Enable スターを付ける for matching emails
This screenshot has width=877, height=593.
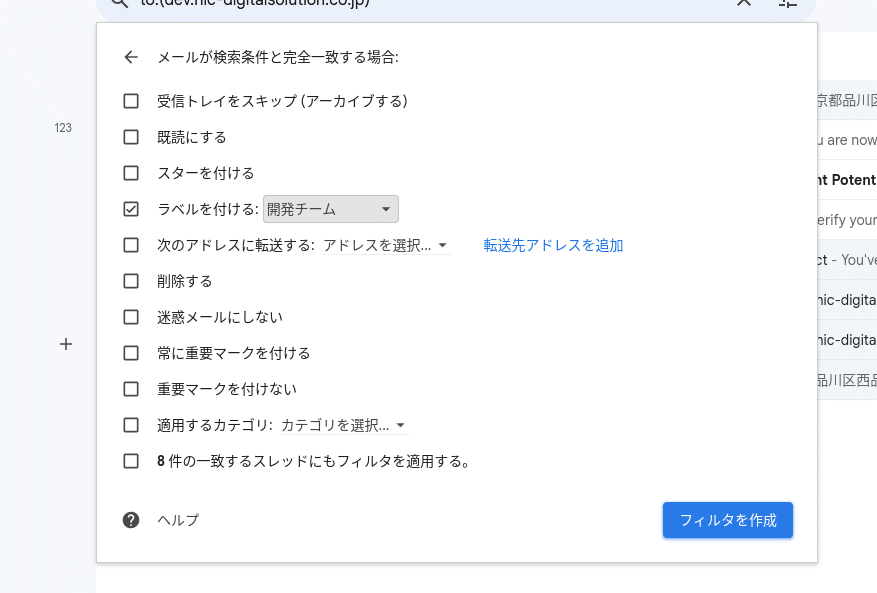[130, 173]
